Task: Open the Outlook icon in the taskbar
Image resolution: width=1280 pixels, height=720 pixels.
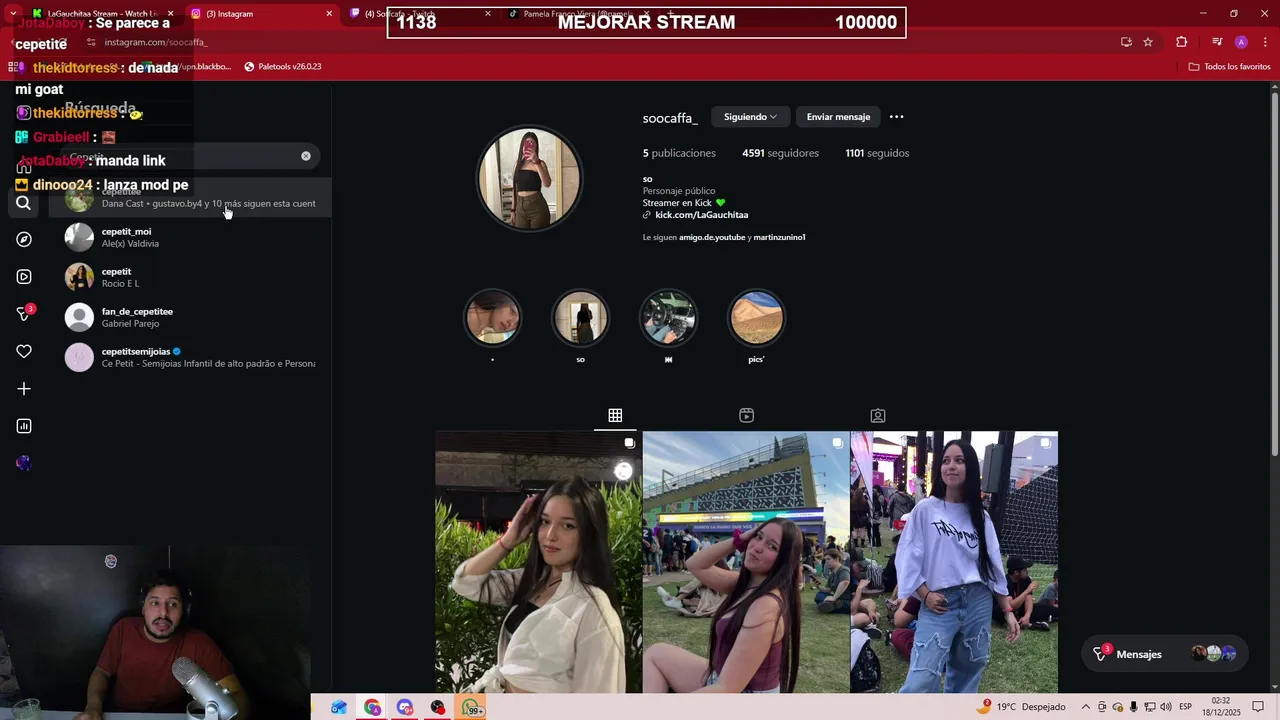Action: (339, 707)
